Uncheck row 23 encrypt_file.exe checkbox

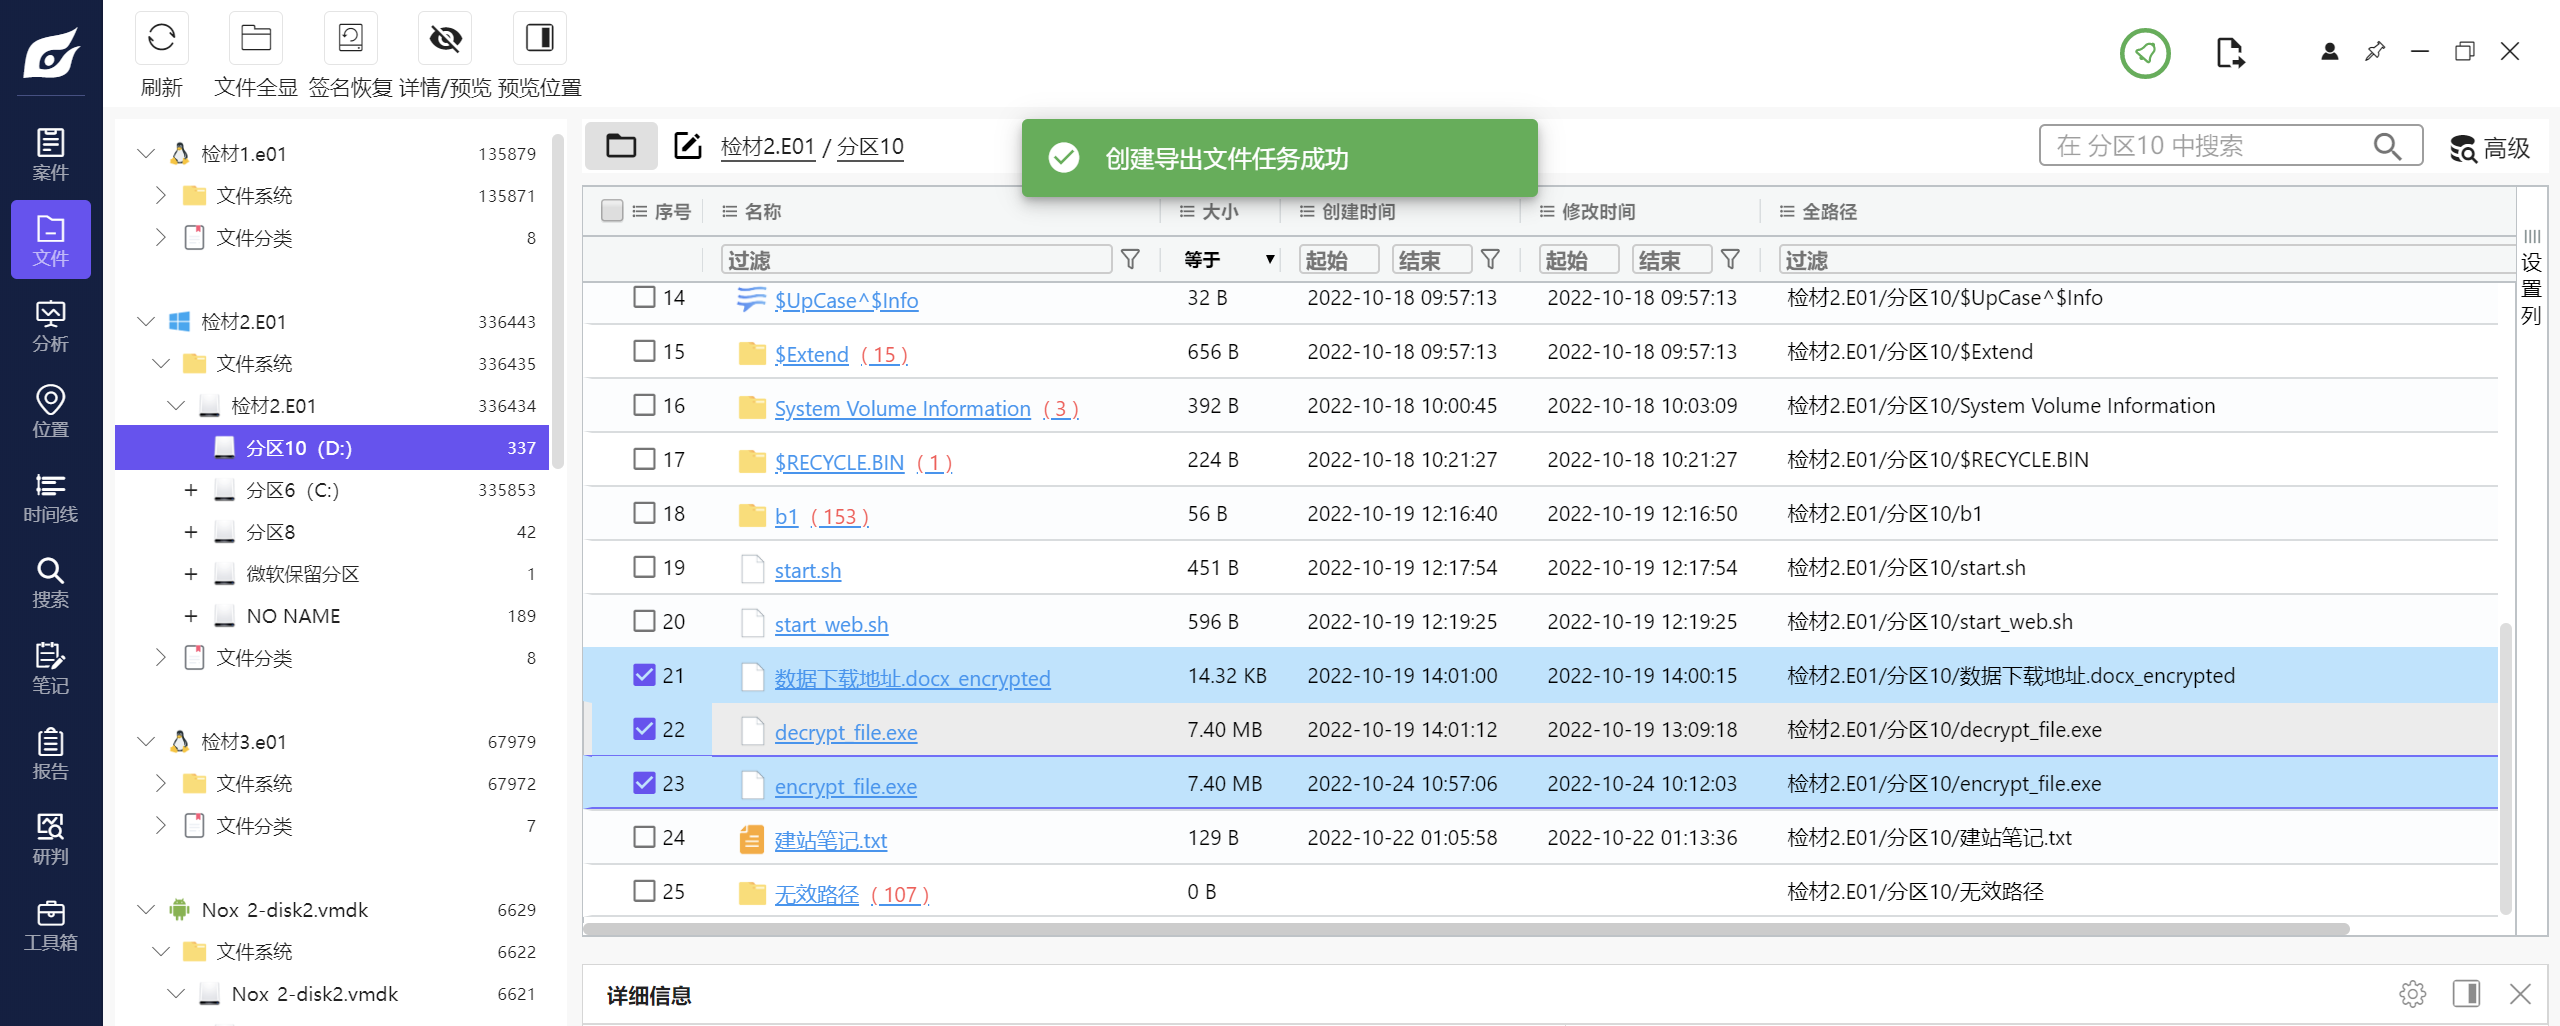pyautogui.click(x=644, y=783)
